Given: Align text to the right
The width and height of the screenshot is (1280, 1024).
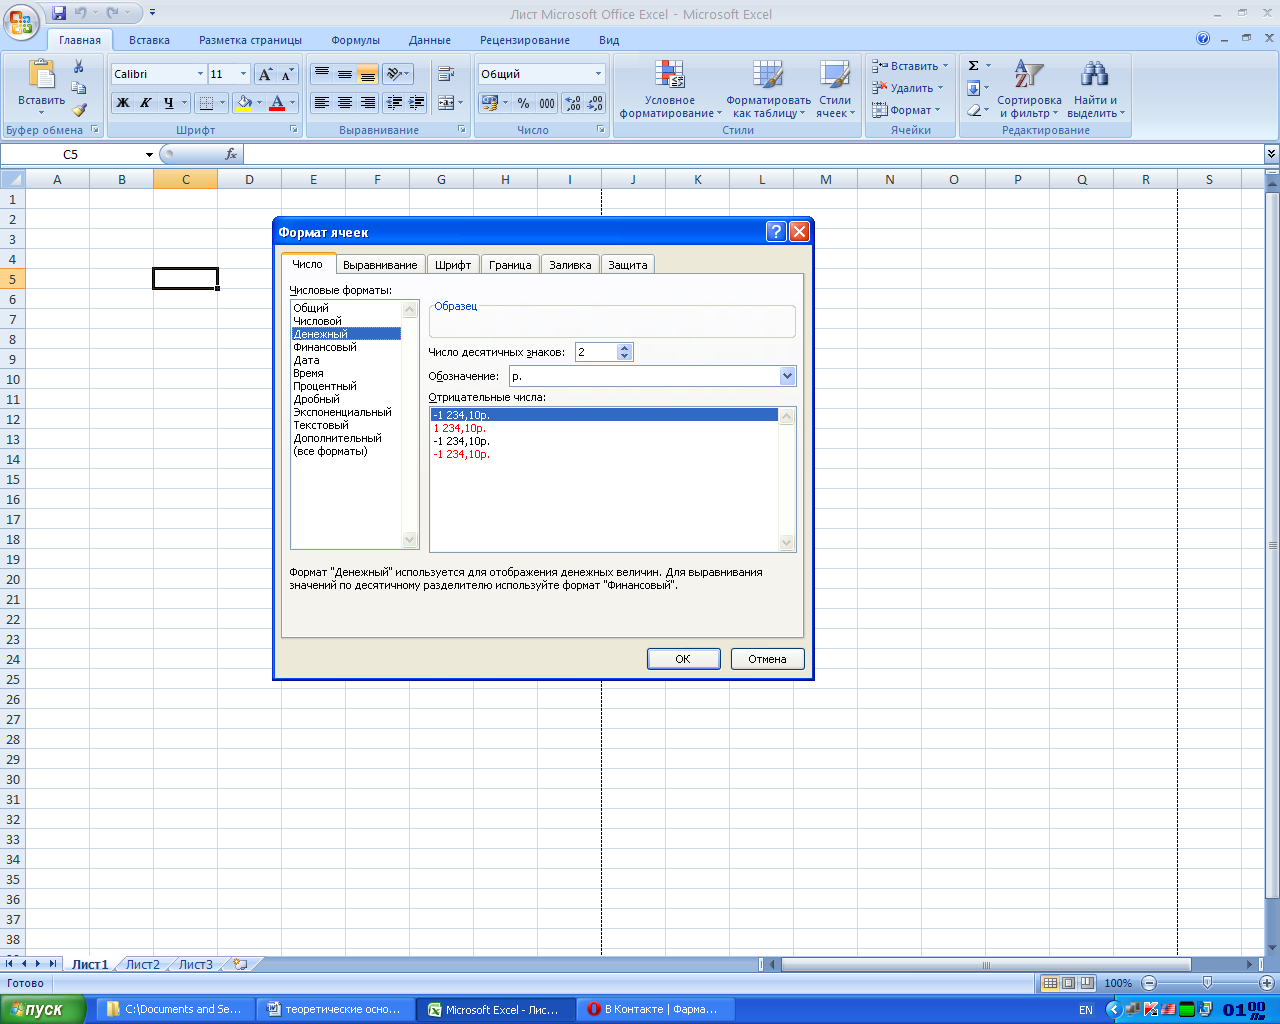Looking at the screenshot, I should pos(368,102).
